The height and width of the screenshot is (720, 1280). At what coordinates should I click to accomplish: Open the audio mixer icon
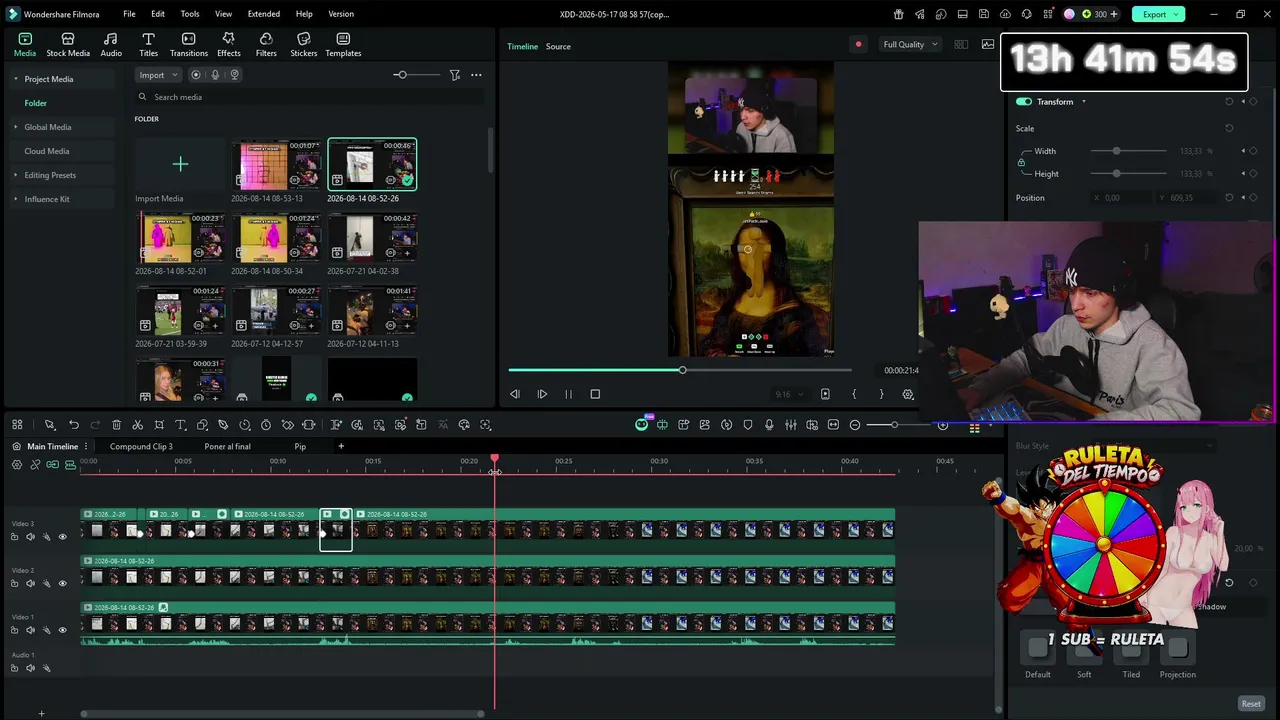(x=791, y=425)
